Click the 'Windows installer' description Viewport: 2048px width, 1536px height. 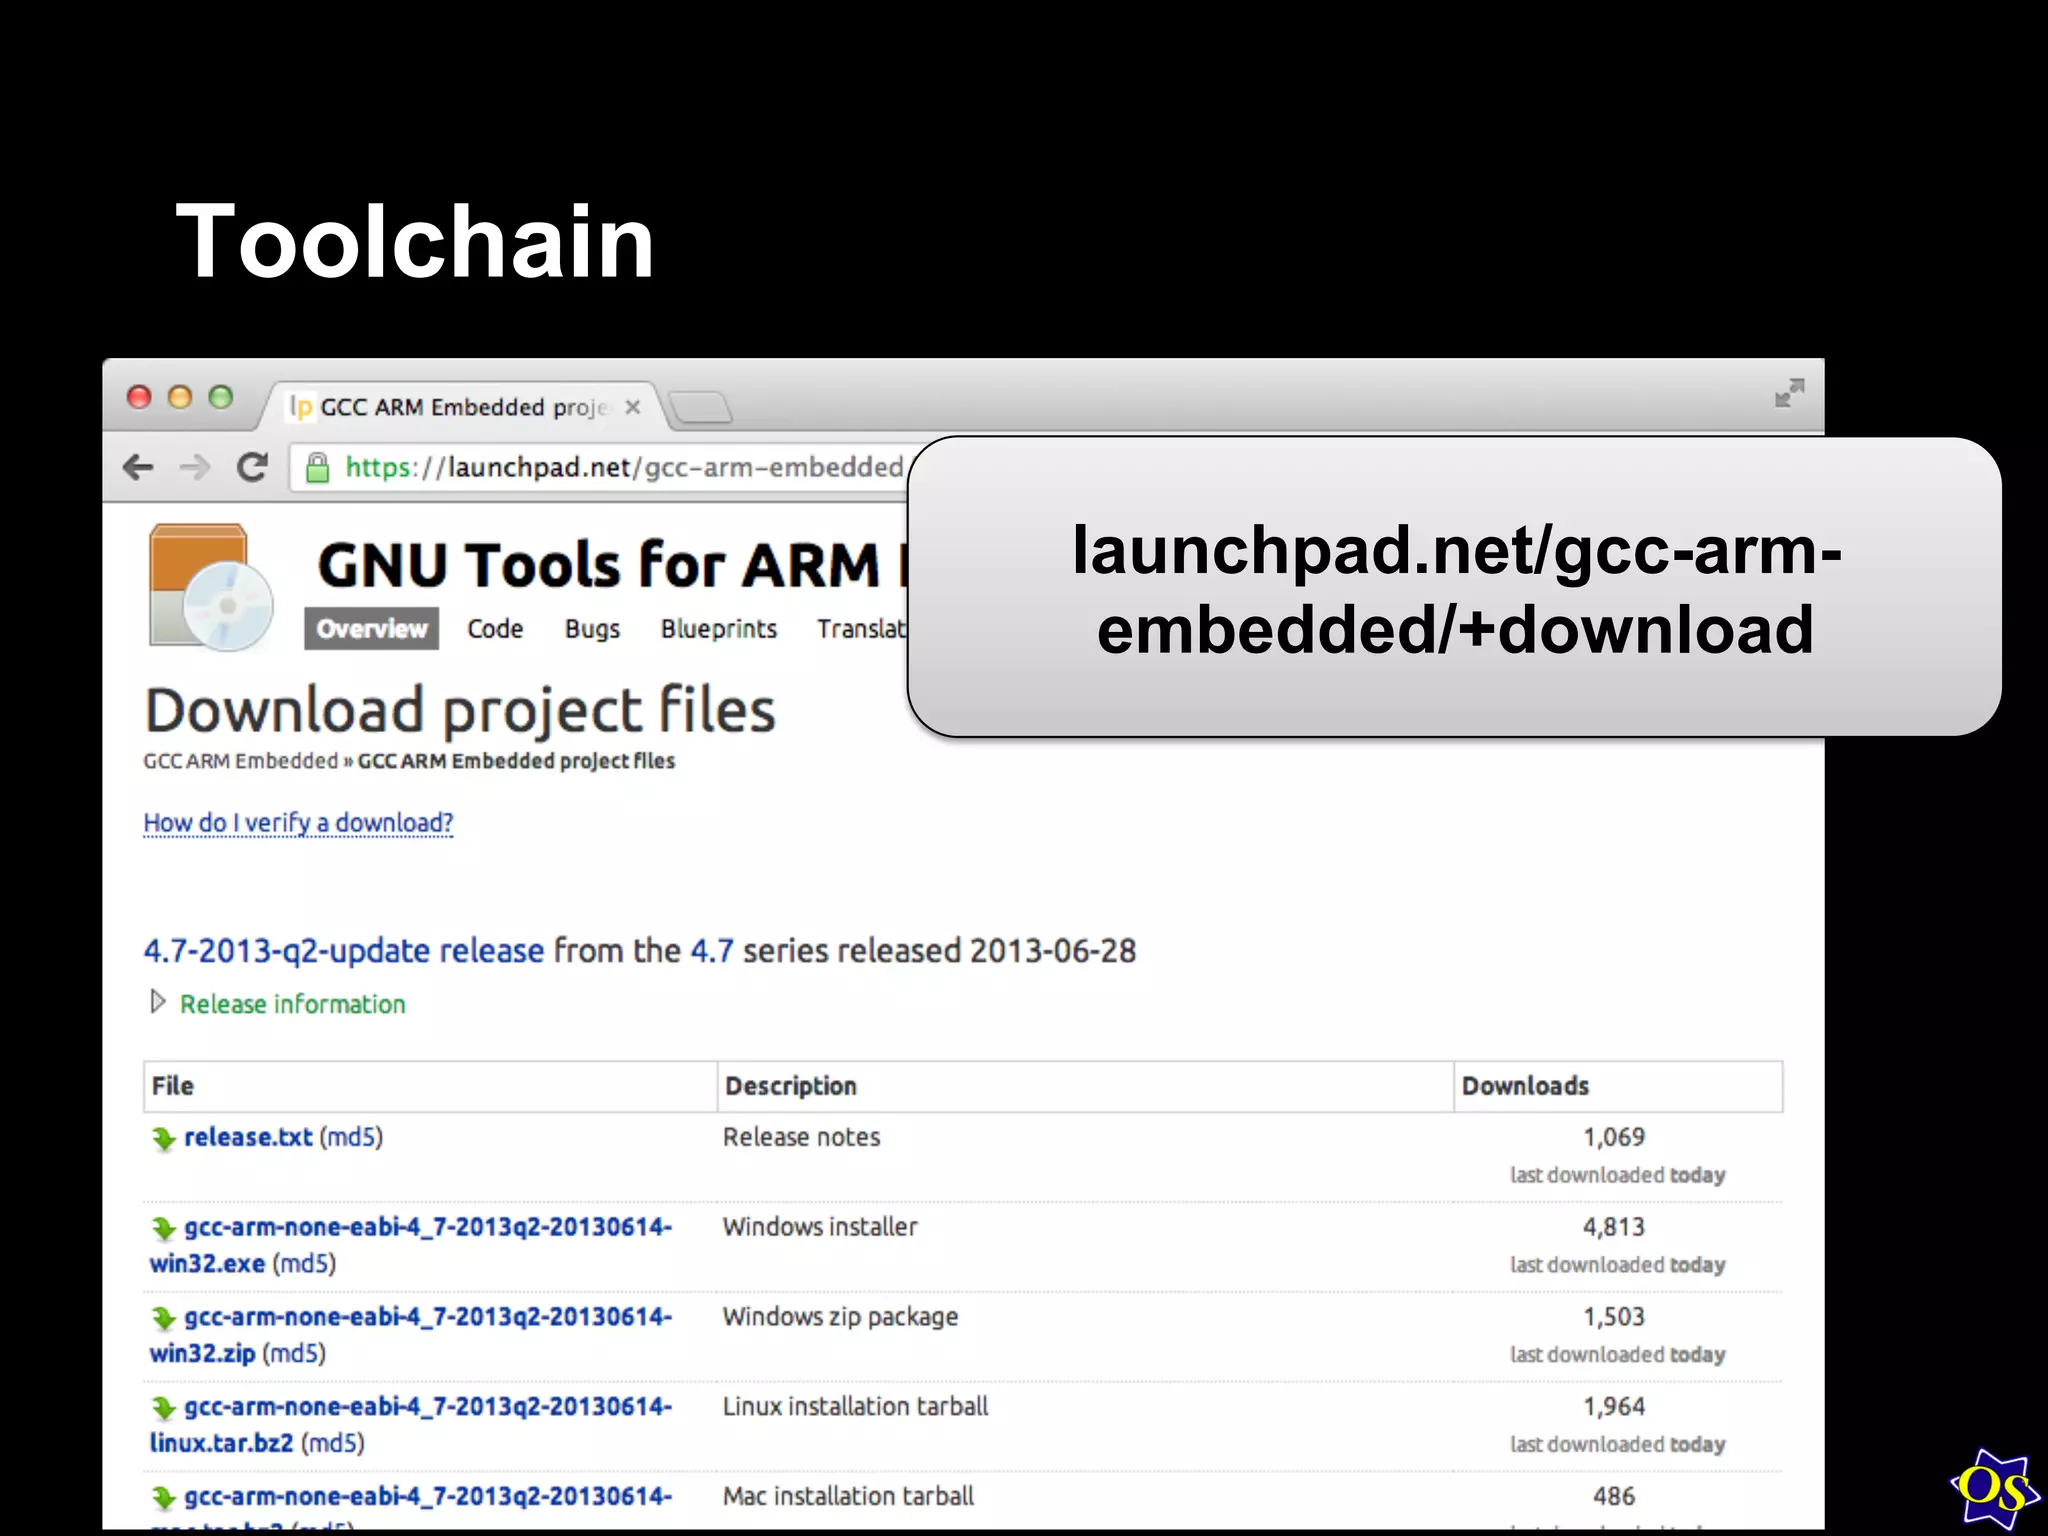point(820,1227)
